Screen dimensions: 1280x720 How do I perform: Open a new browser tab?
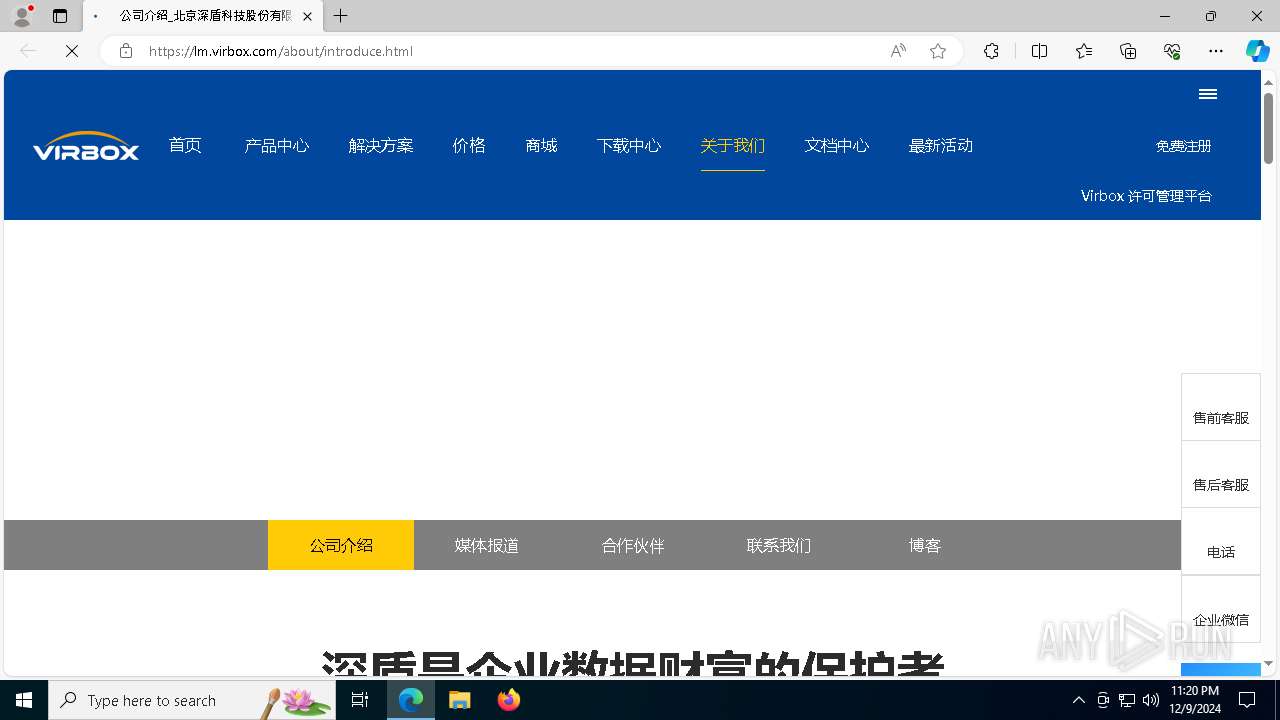[x=341, y=16]
